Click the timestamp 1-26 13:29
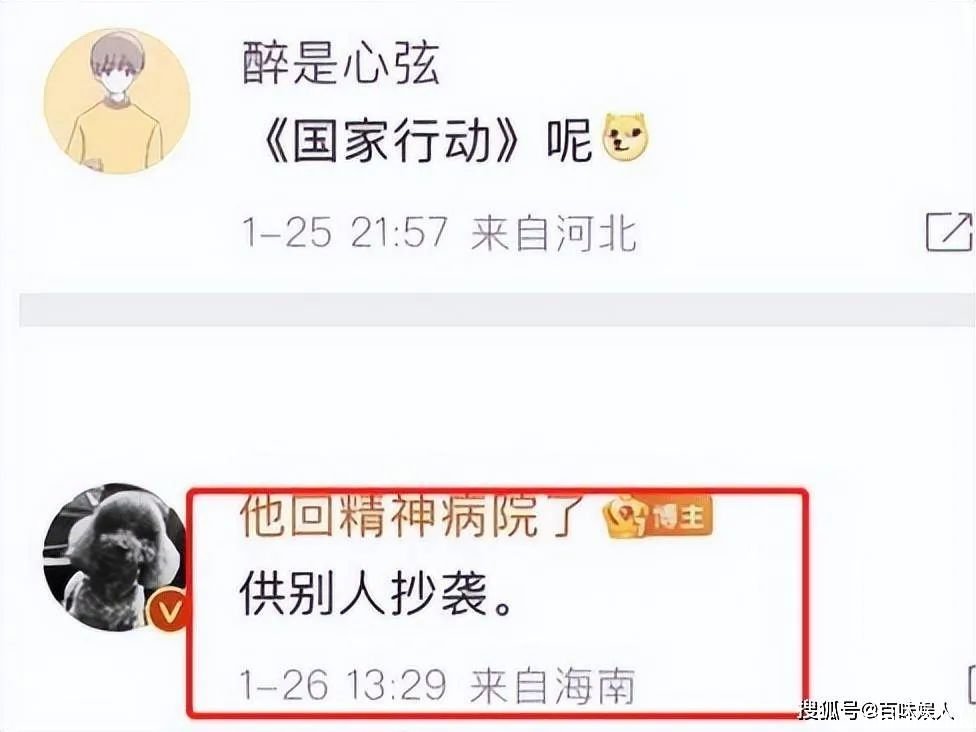This screenshot has height=732, width=976. (344, 685)
